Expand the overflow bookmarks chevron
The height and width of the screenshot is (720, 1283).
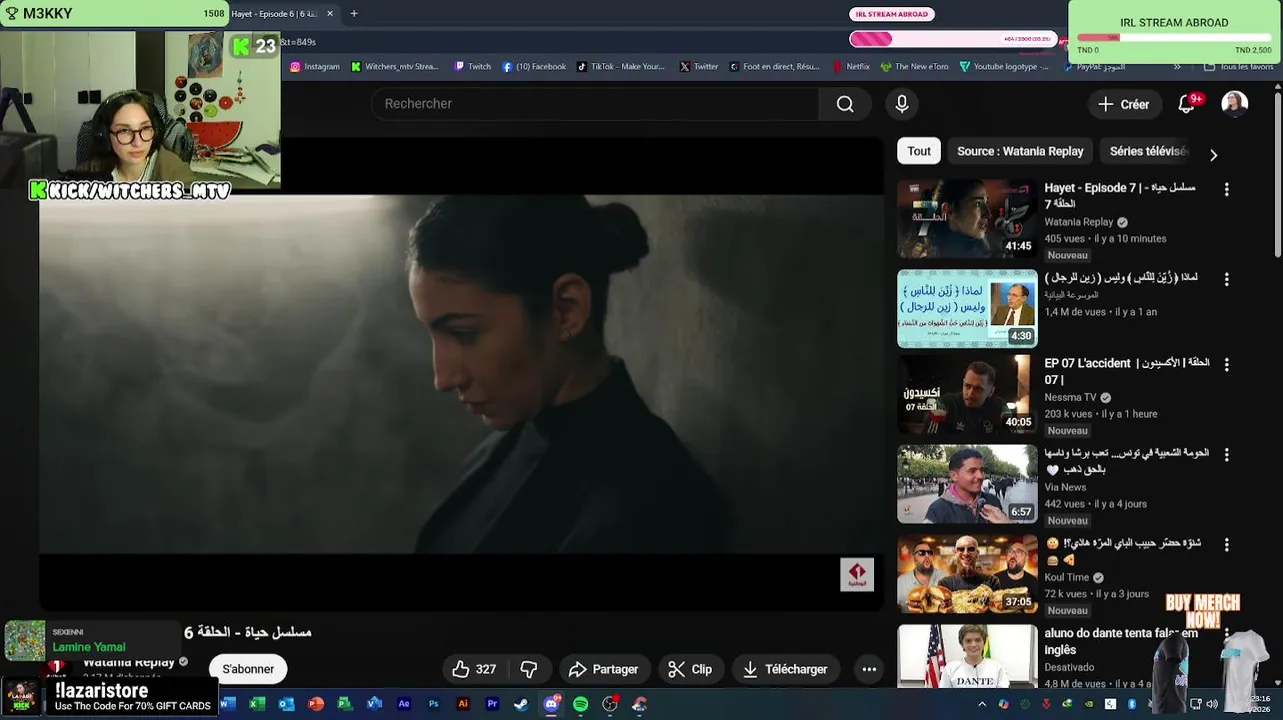(x=1177, y=67)
